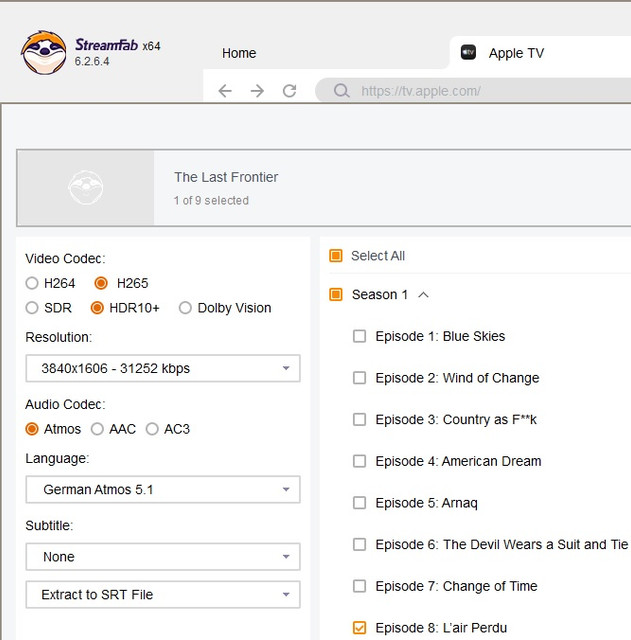Click The Last Frontier thumbnail placeholder
631x640 pixels.
tap(86, 187)
